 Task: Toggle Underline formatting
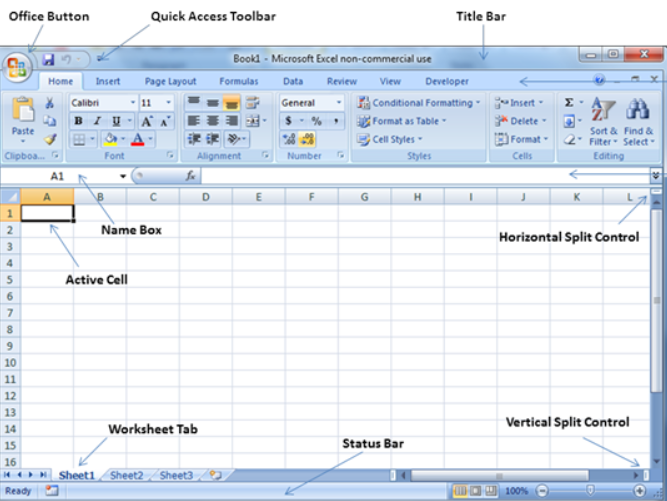(x=116, y=121)
